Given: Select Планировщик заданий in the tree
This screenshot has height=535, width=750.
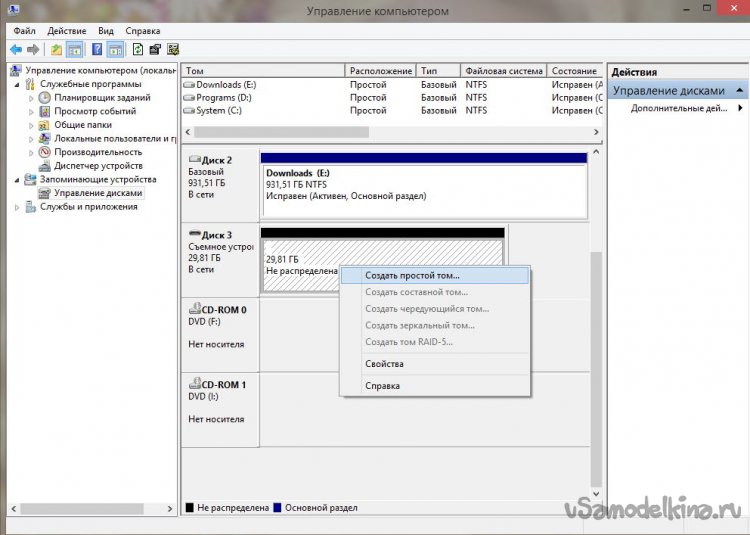Looking at the screenshot, I should point(101,98).
